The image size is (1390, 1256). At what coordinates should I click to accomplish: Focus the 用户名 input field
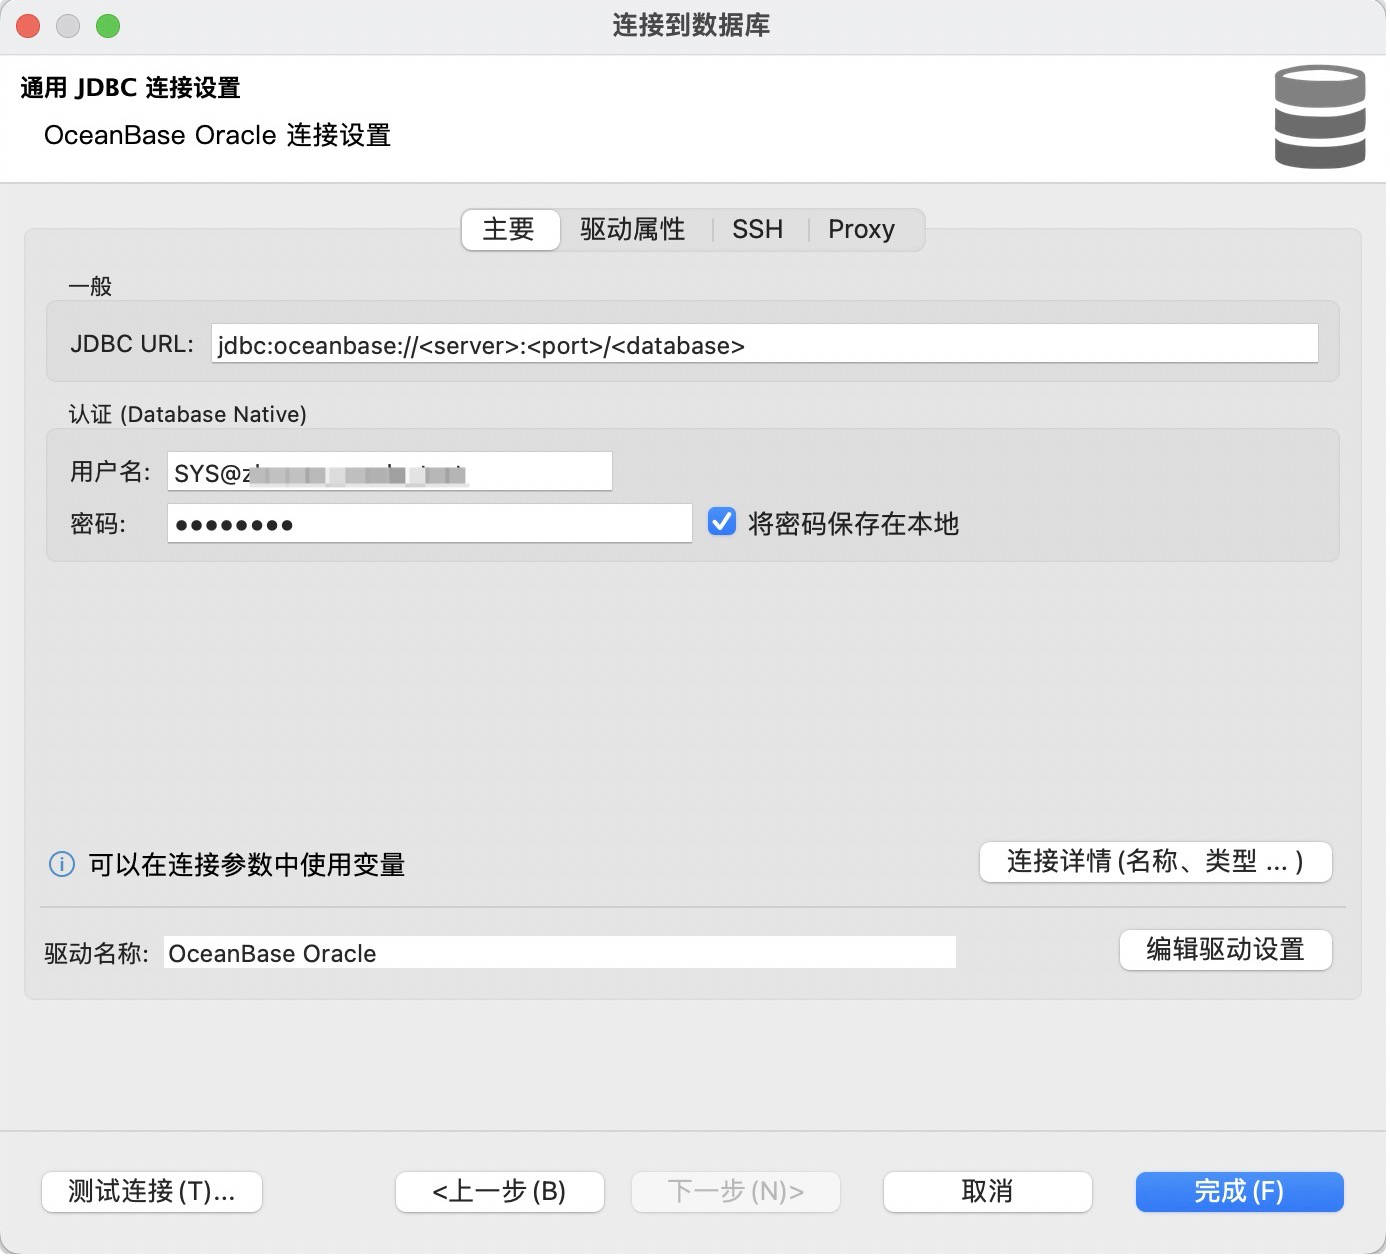390,472
